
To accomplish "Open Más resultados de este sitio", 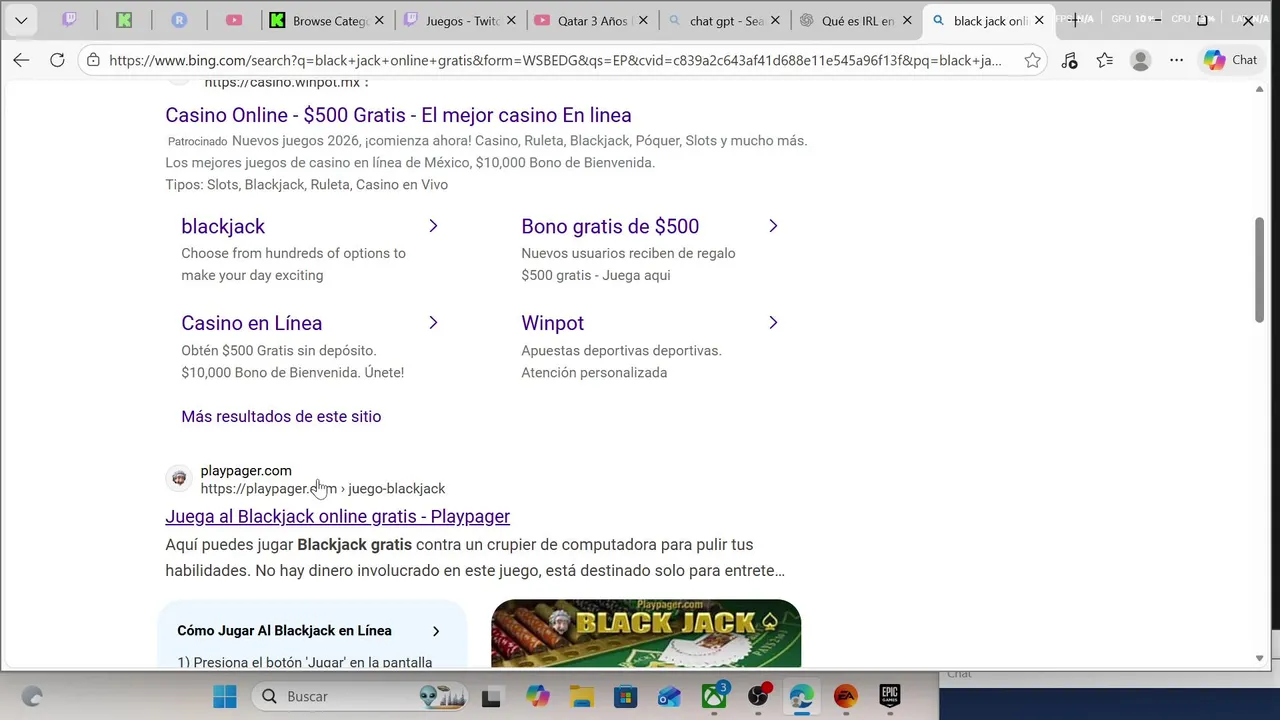I will pos(281,416).
